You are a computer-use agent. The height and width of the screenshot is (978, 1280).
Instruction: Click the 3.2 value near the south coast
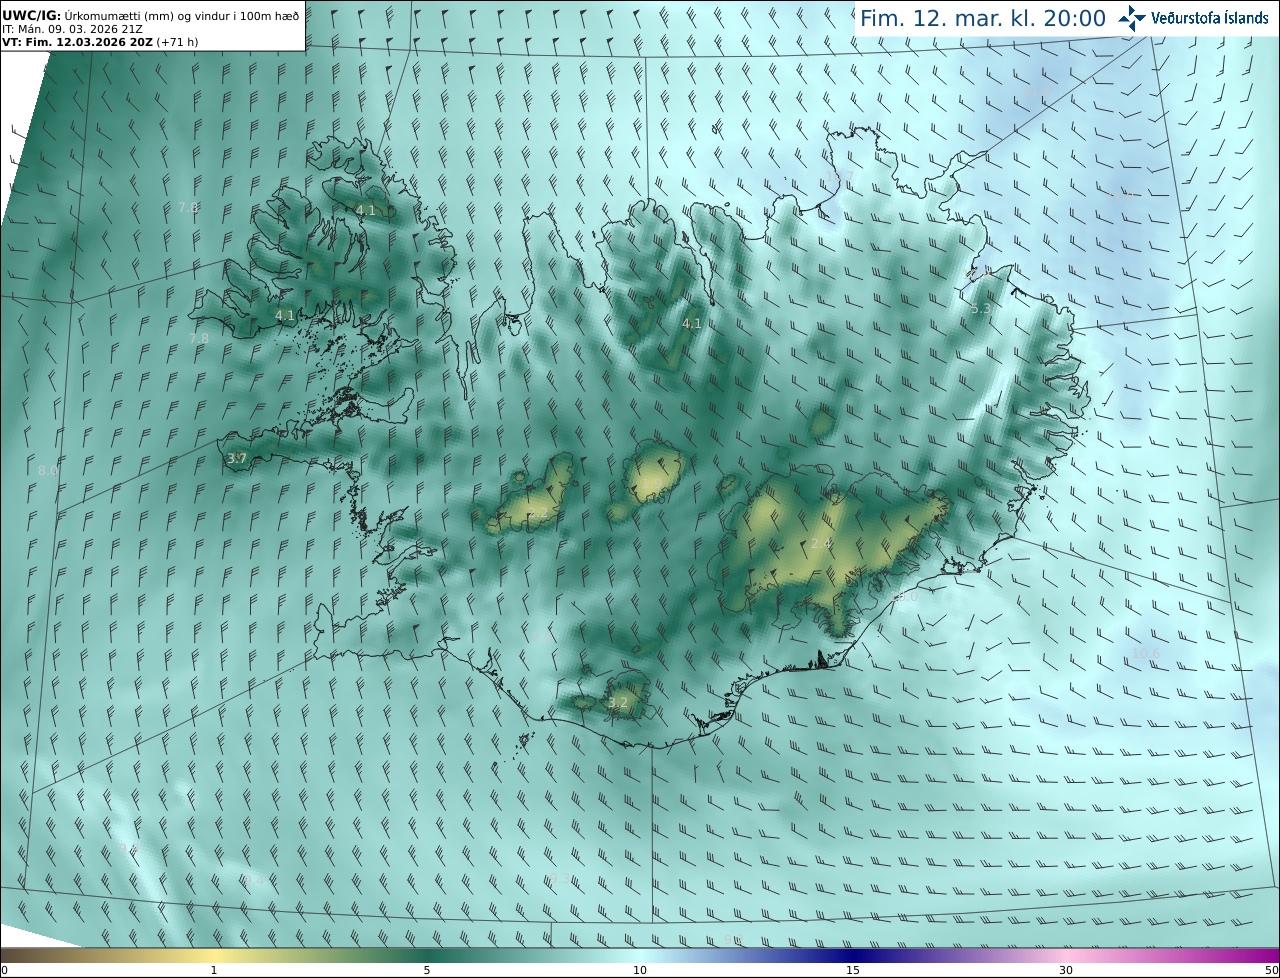tap(618, 703)
